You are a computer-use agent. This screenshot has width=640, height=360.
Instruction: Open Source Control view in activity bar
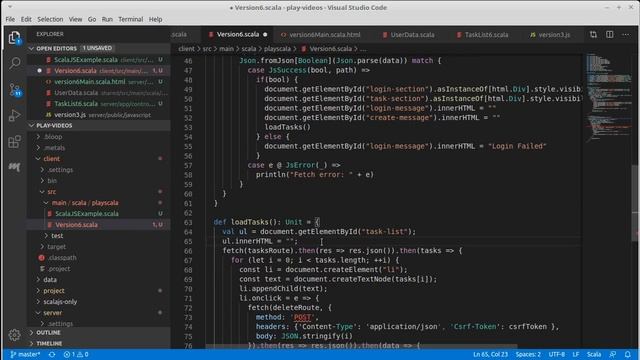(x=15, y=89)
